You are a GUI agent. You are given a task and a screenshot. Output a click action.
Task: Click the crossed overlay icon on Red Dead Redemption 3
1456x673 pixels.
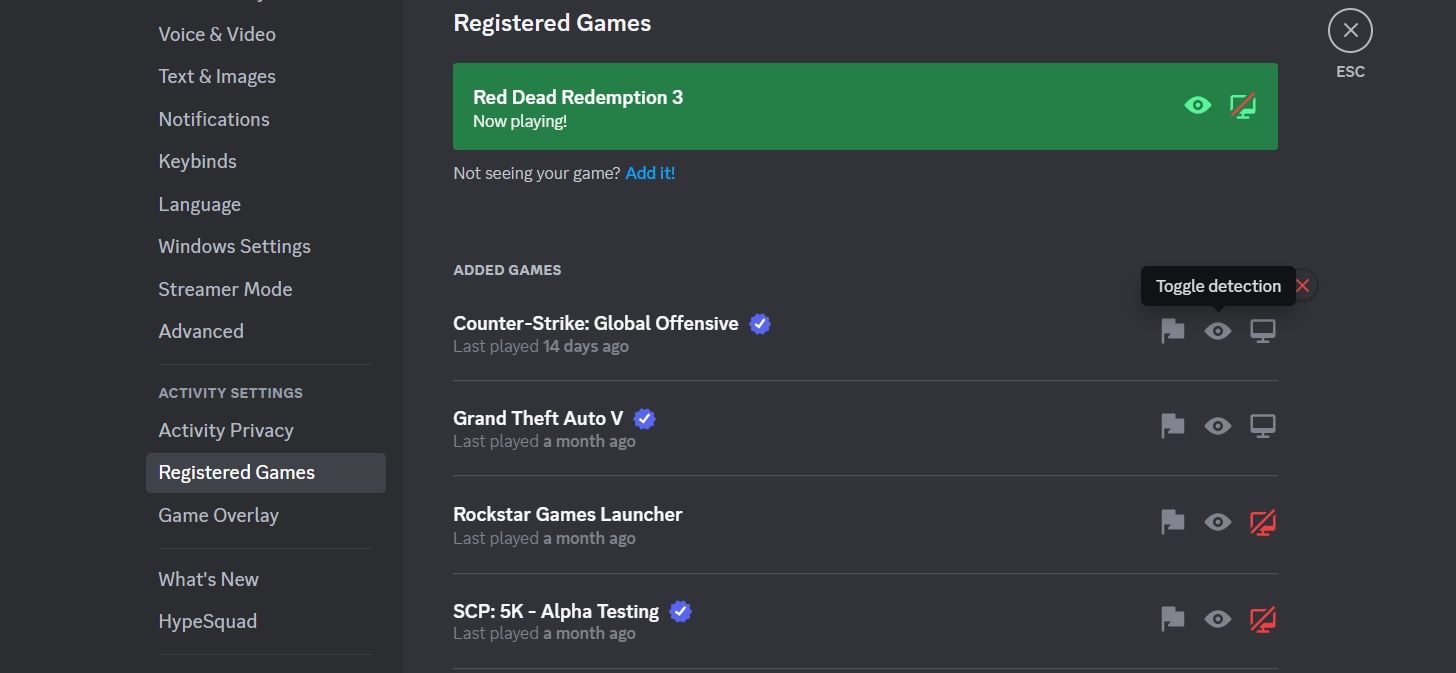(1243, 105)
